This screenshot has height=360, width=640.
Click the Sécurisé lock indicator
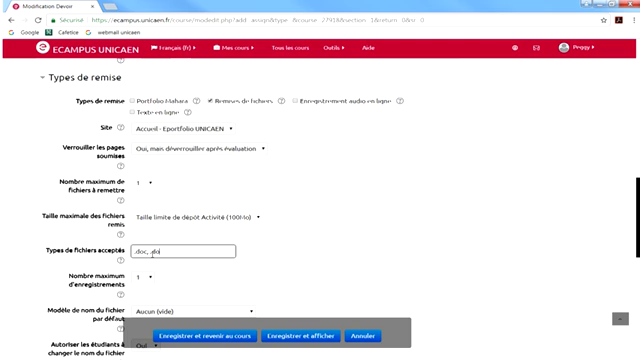click(67, 20)
